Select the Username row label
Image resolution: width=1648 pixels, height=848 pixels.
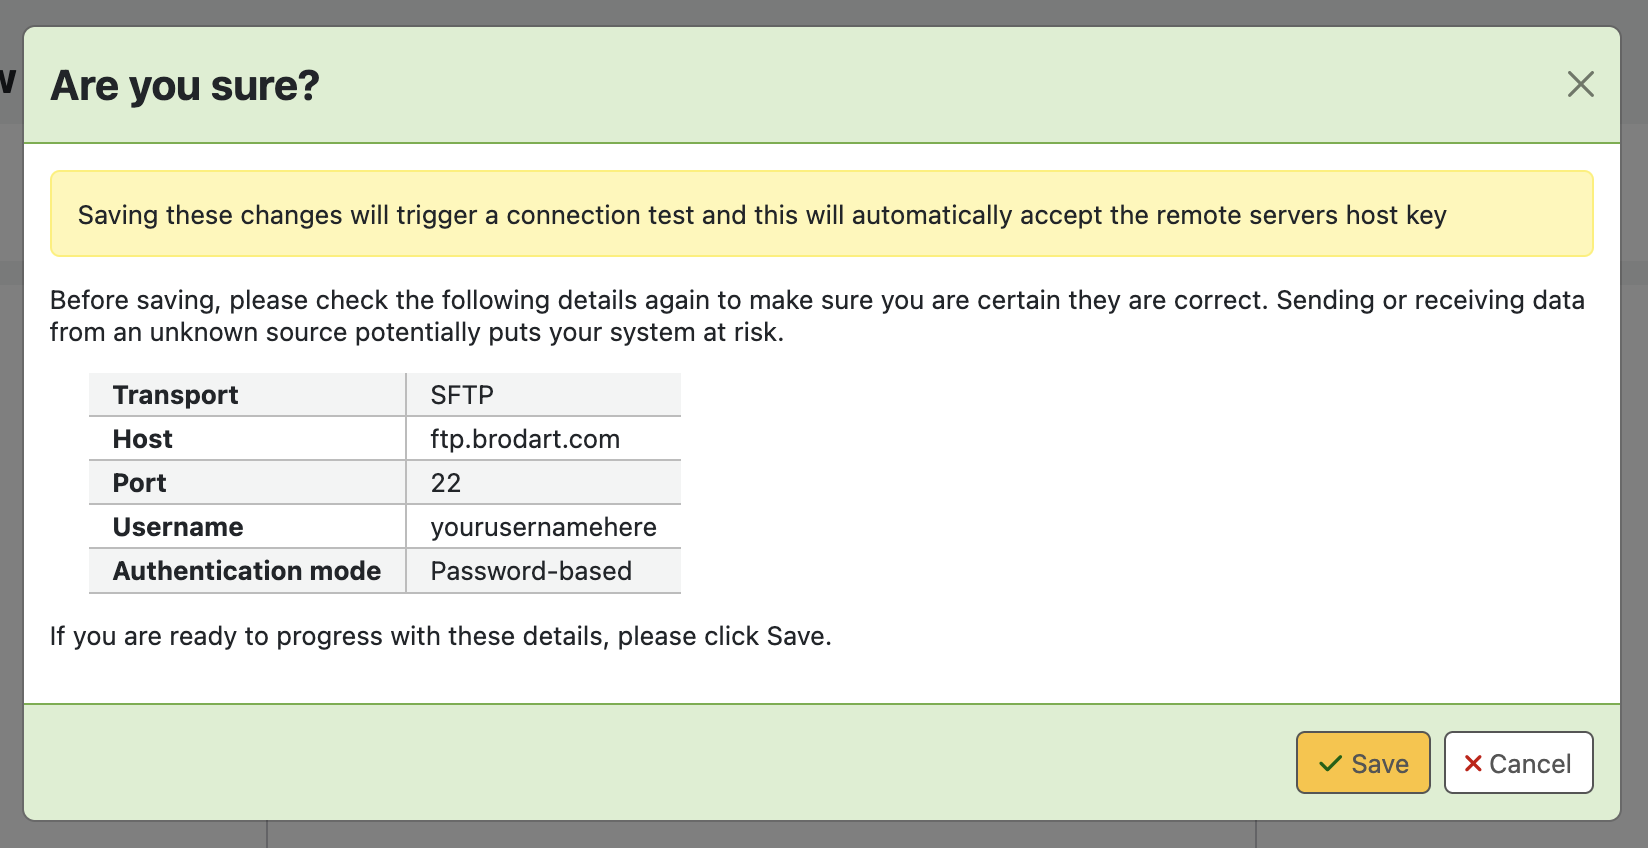178,527
